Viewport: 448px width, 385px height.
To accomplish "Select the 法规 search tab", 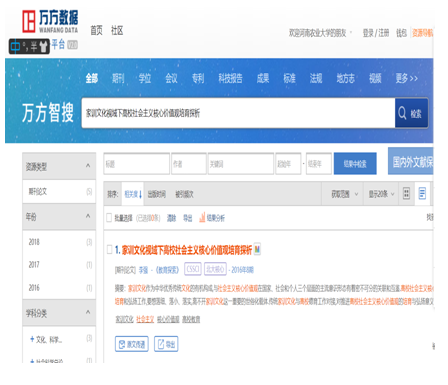I will tap(316, 78).
